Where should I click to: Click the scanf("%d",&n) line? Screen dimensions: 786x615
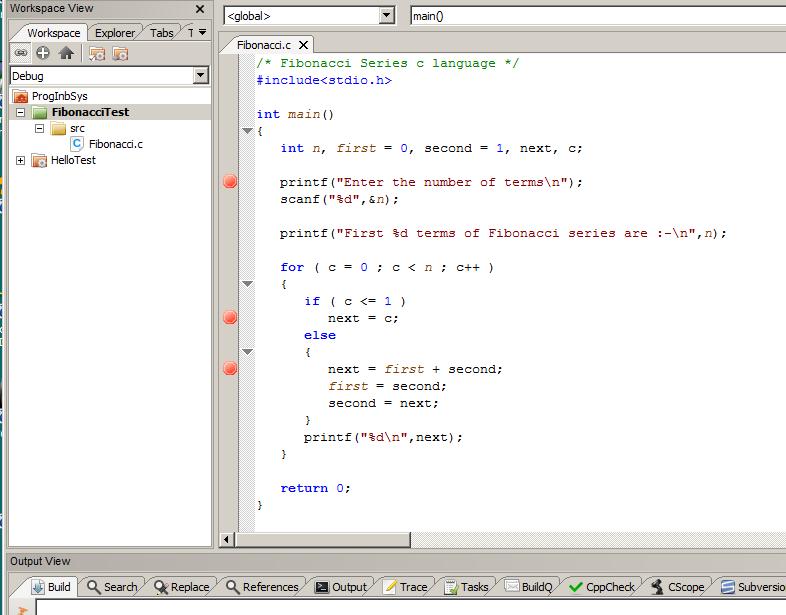(x=339, y=199)
